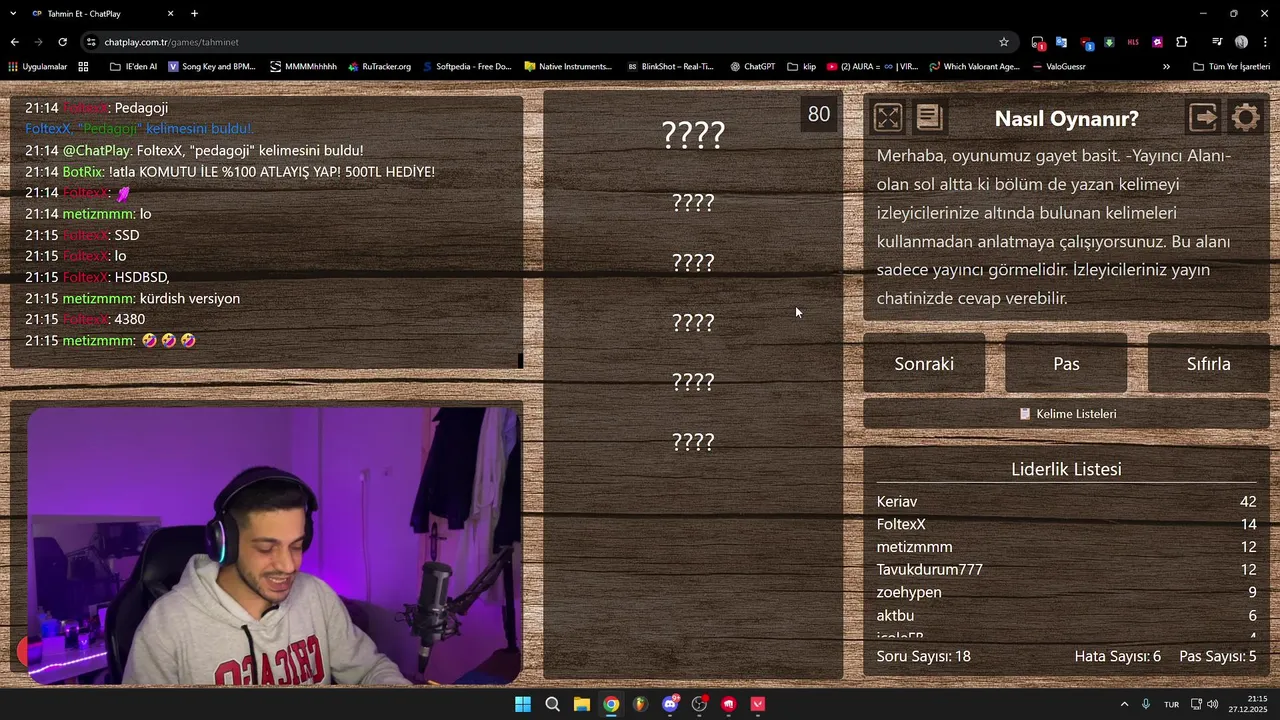Open Discord from the taskbar
The image size is (1280, 720).
pyautogui.click(x=670, y=704)
